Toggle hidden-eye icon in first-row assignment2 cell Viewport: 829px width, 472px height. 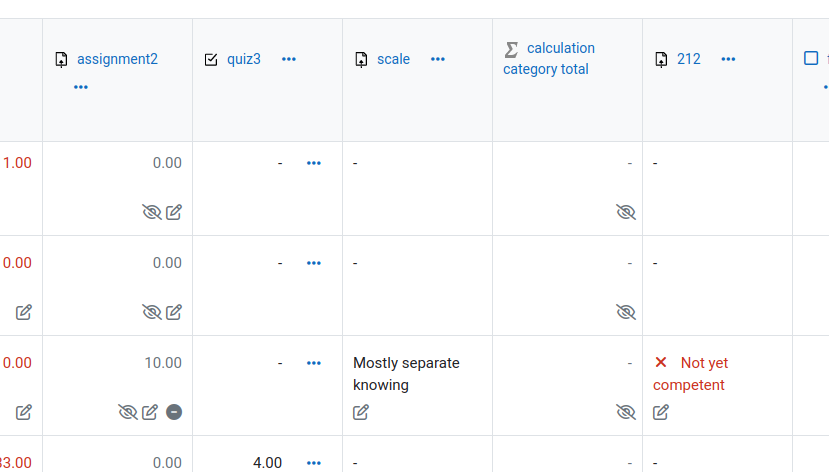(152, 212)
